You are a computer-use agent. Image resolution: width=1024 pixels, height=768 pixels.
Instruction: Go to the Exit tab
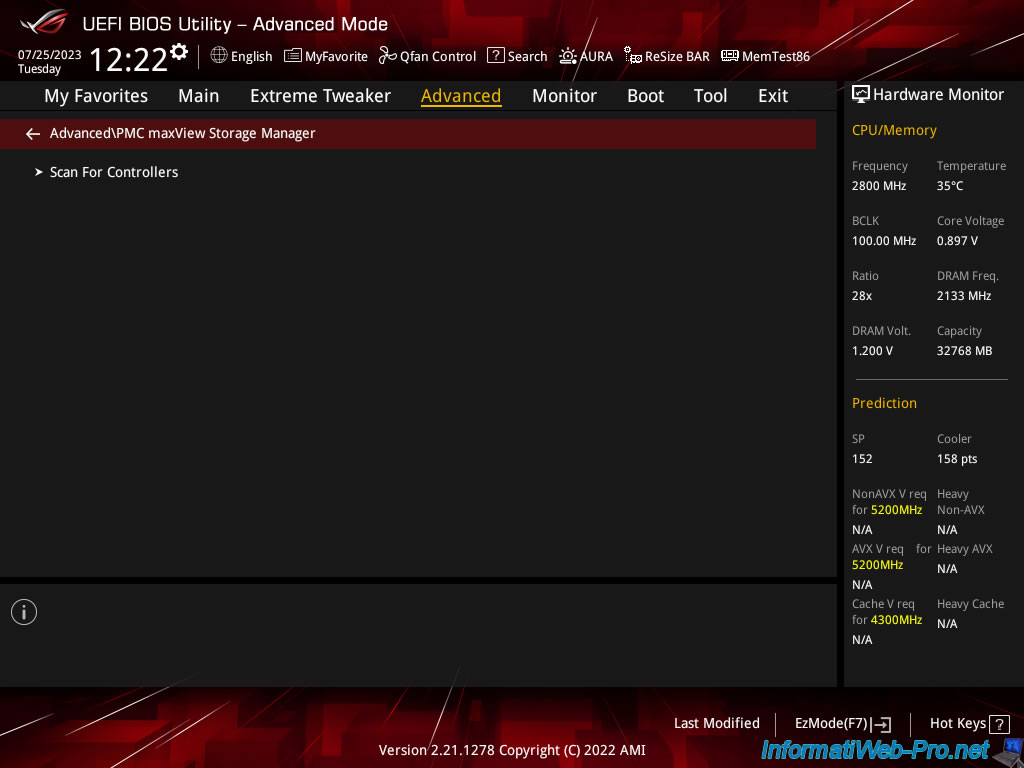(773, 96)
